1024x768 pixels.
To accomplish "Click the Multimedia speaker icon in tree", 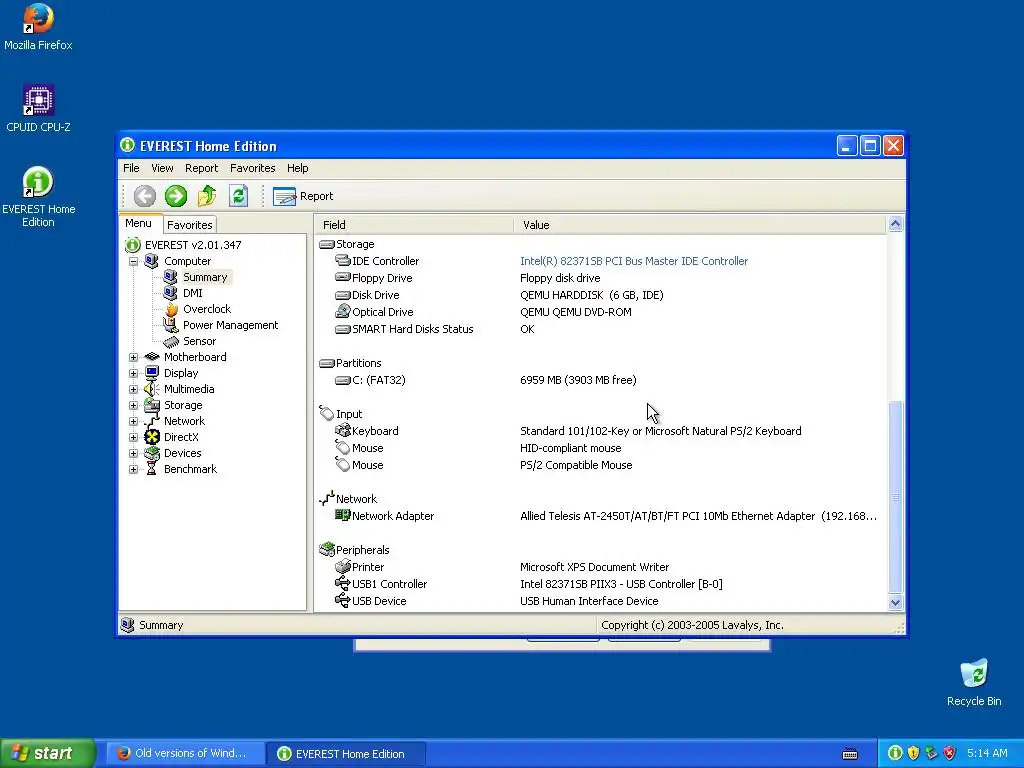I will [152, 389].
